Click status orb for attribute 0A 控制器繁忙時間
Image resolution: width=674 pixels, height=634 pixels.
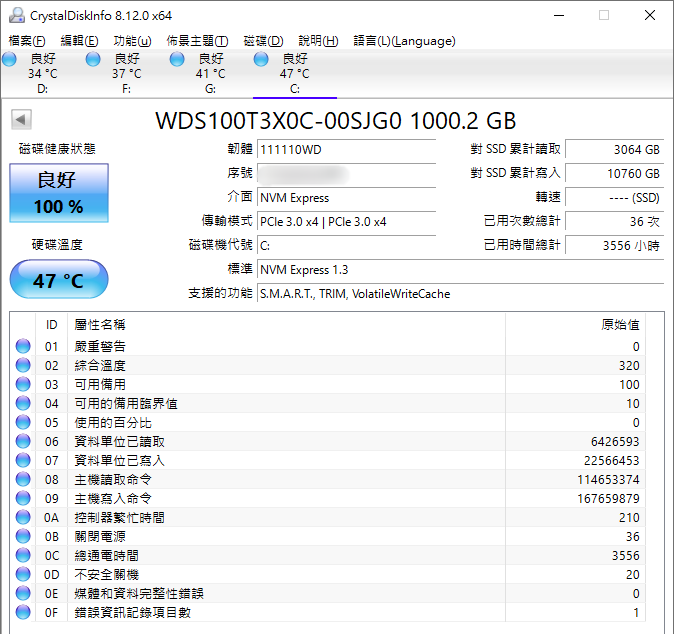[x=23, y=517]
